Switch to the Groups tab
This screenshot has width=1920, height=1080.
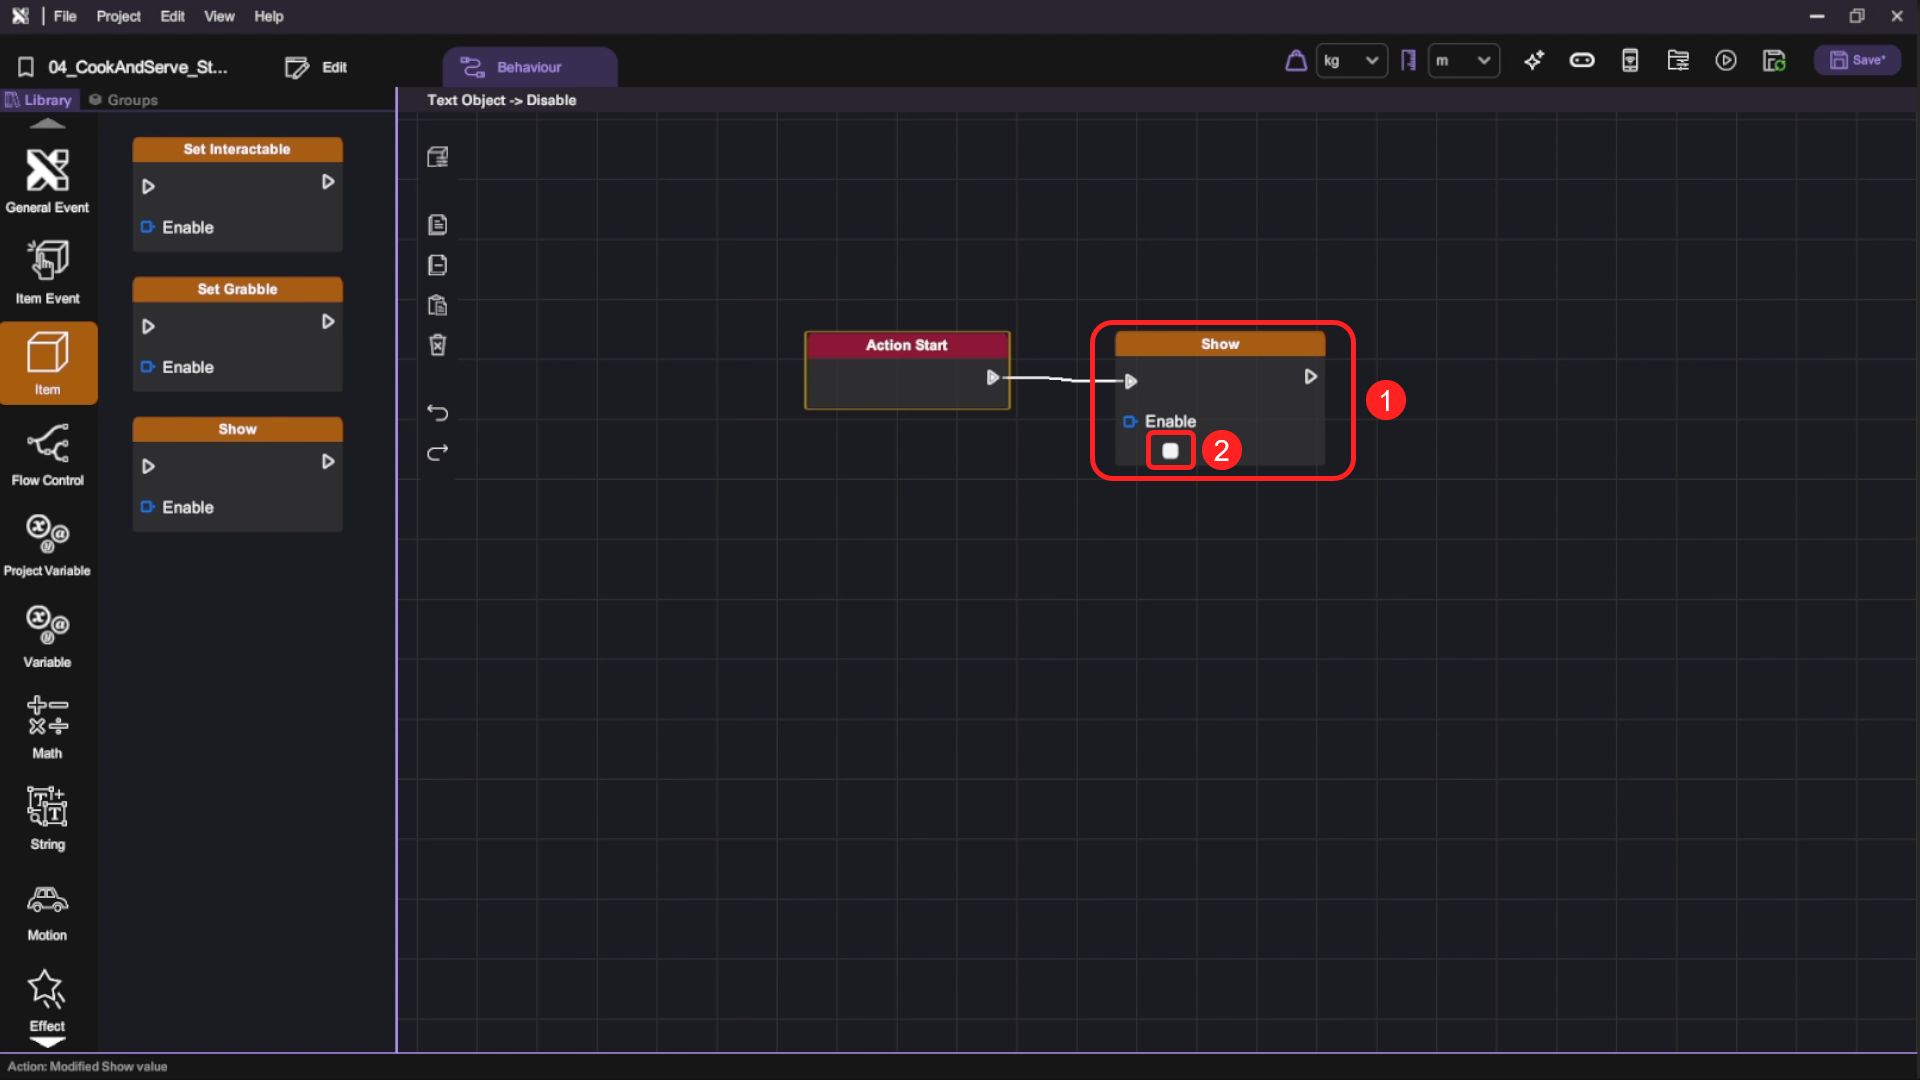[x=124, y=100]
